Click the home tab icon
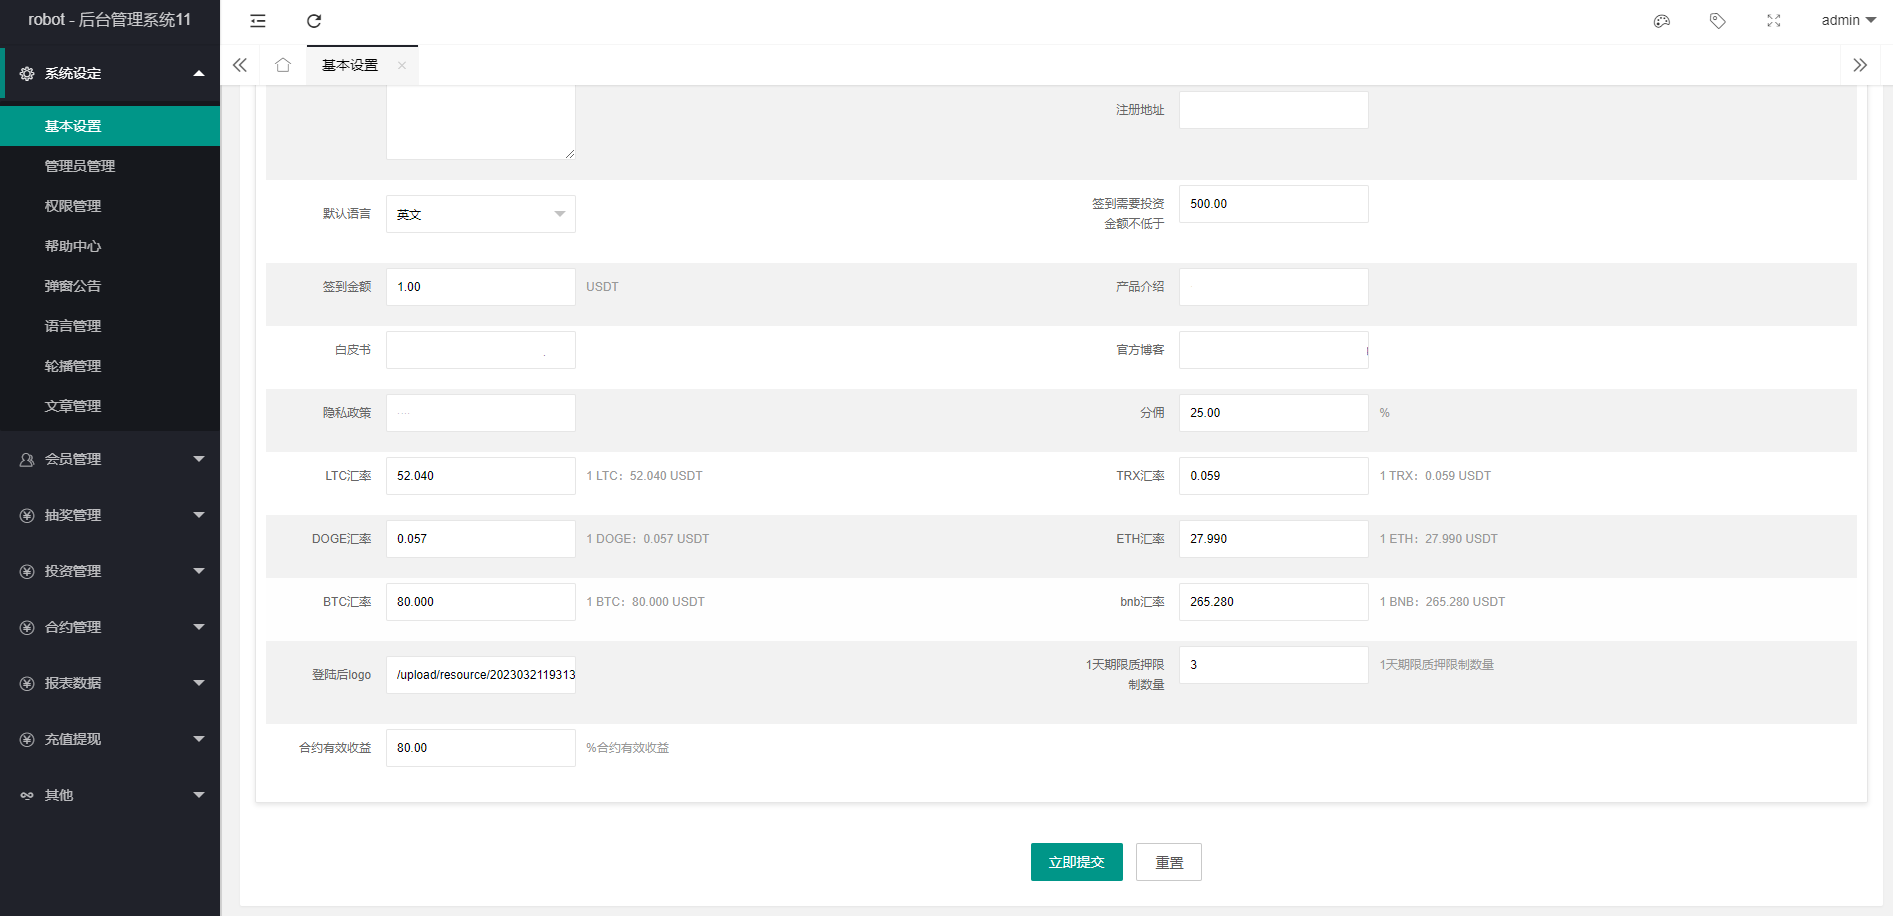 tap(283, 65)
